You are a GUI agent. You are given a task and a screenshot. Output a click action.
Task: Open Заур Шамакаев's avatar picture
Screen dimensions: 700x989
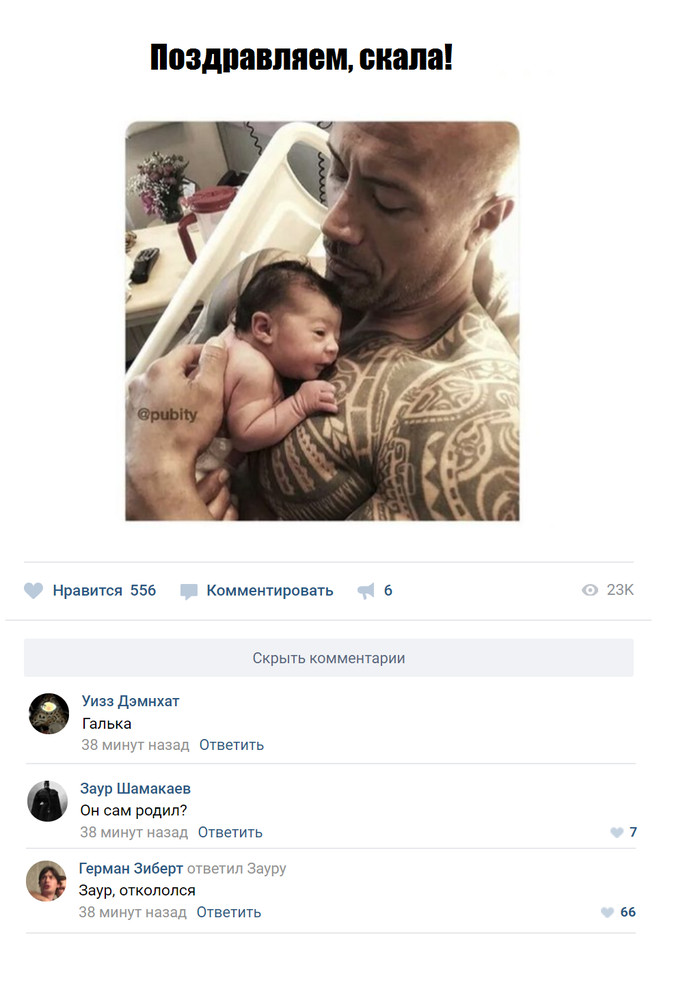click(x=47, y=800)
